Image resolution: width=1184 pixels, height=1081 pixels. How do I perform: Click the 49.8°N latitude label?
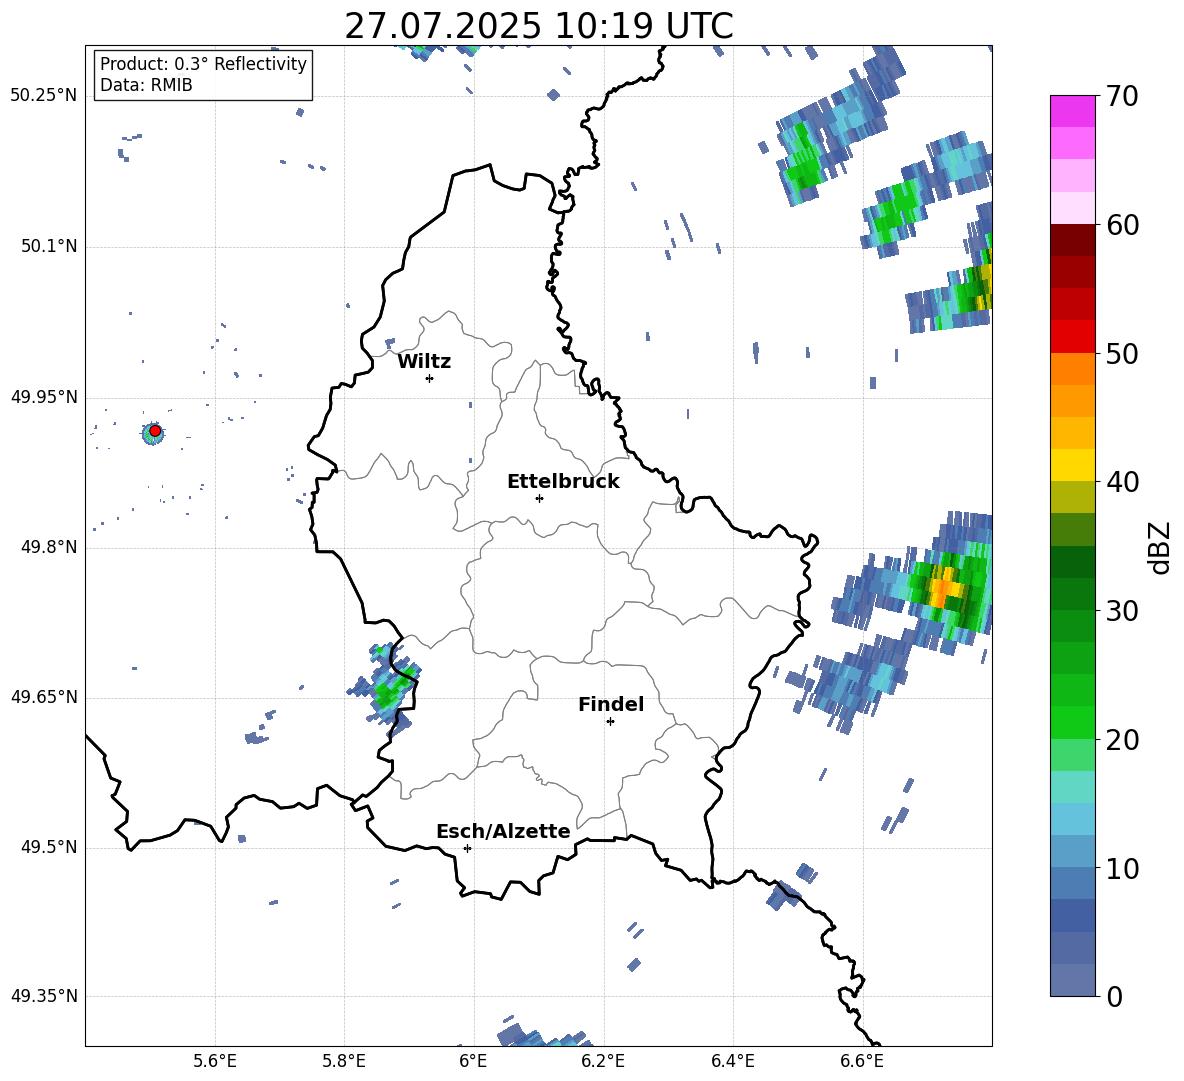pos(50,547)
